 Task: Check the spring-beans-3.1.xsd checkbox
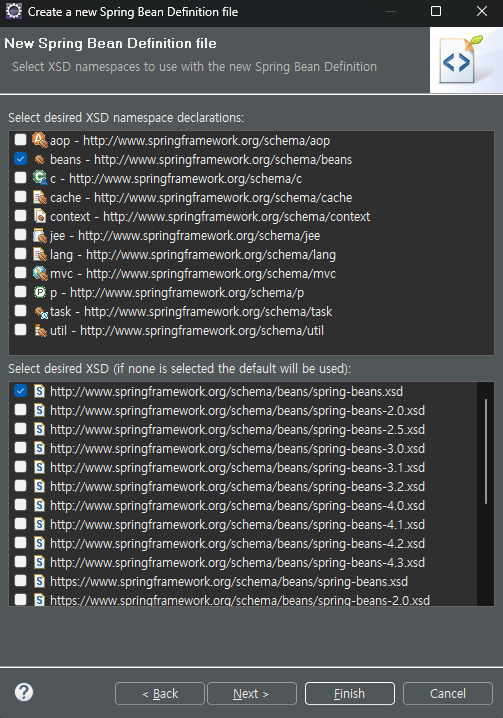20,467
